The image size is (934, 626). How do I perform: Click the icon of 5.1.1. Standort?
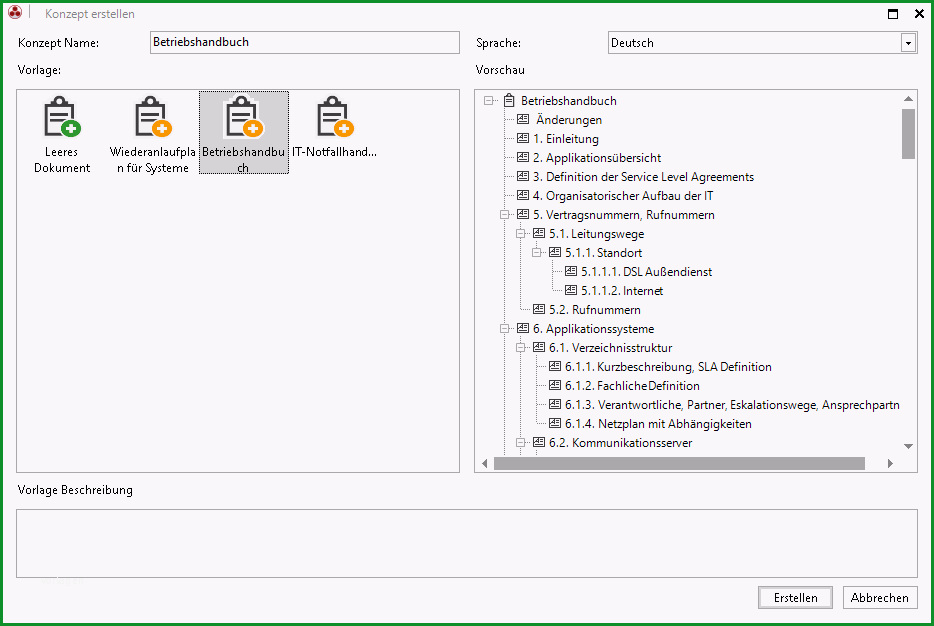[x=555, y=253]
